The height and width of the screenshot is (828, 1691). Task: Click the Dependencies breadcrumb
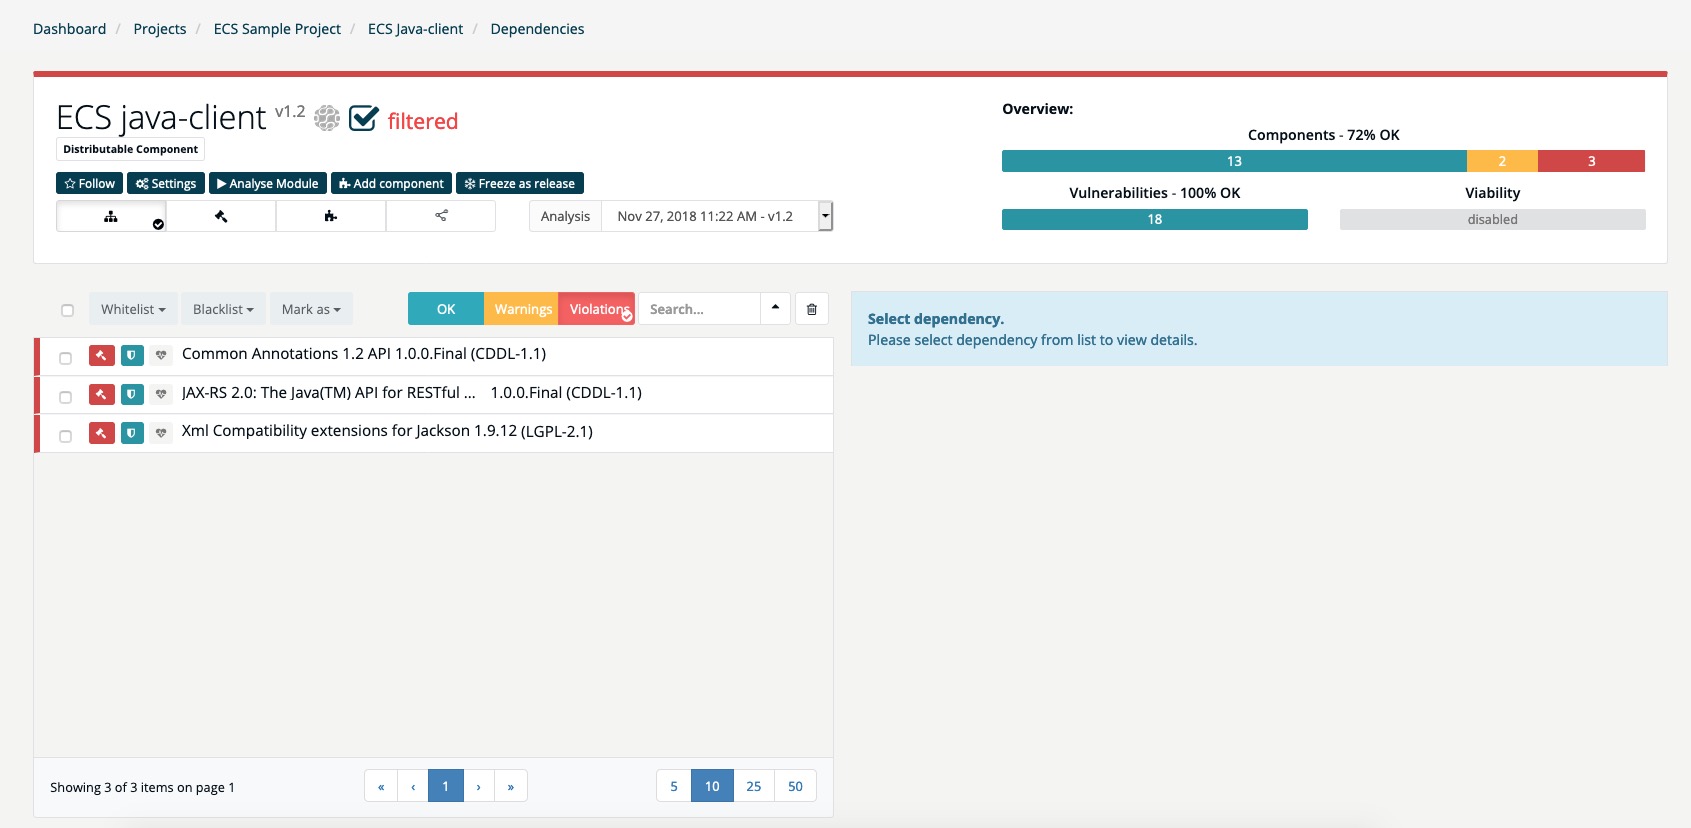(x=537, y=29)
